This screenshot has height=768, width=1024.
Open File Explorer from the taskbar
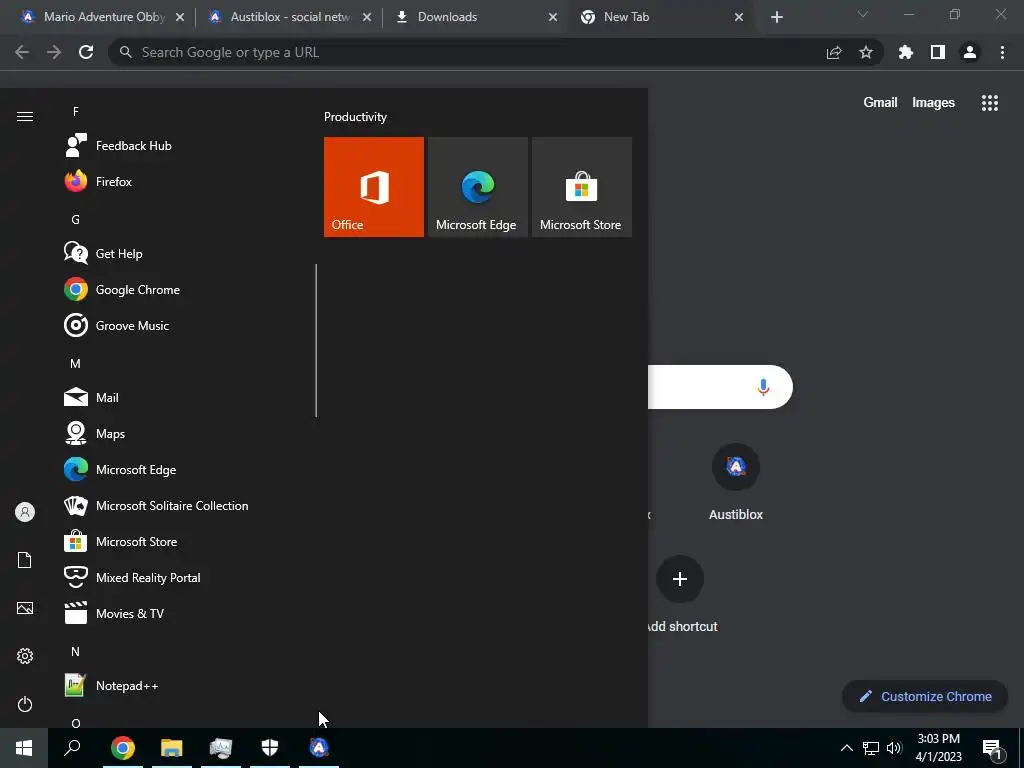coord(172,748)
